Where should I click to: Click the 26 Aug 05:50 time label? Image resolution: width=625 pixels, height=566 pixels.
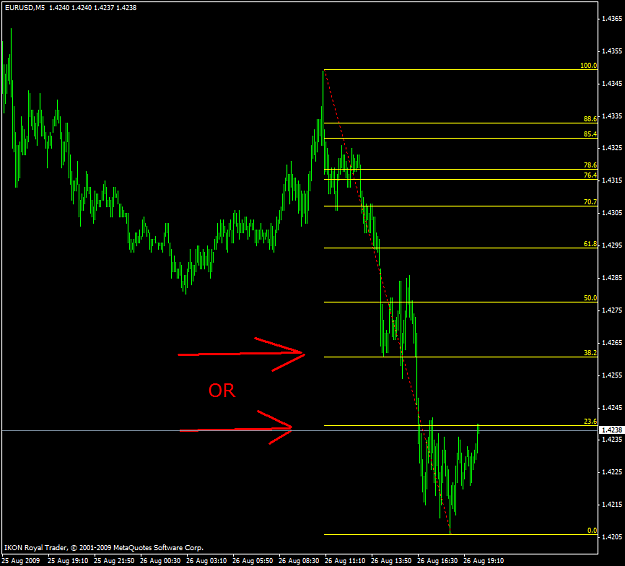(253, 561)
